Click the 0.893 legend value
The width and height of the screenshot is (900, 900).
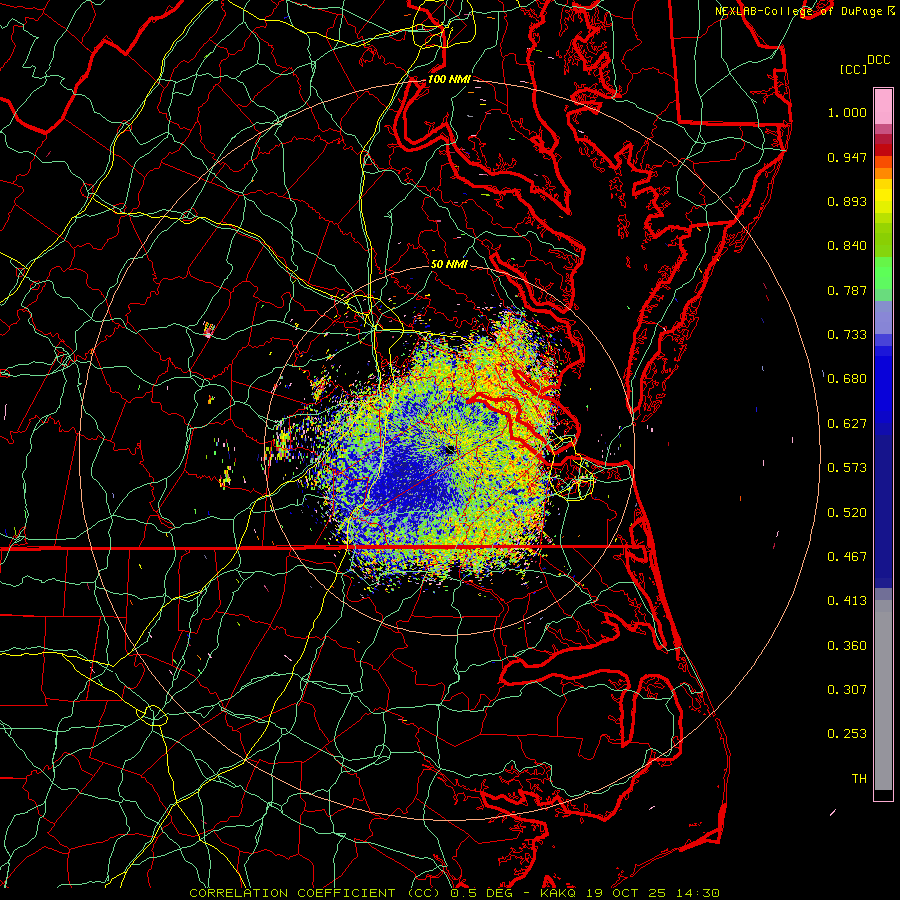coord(847,201)
